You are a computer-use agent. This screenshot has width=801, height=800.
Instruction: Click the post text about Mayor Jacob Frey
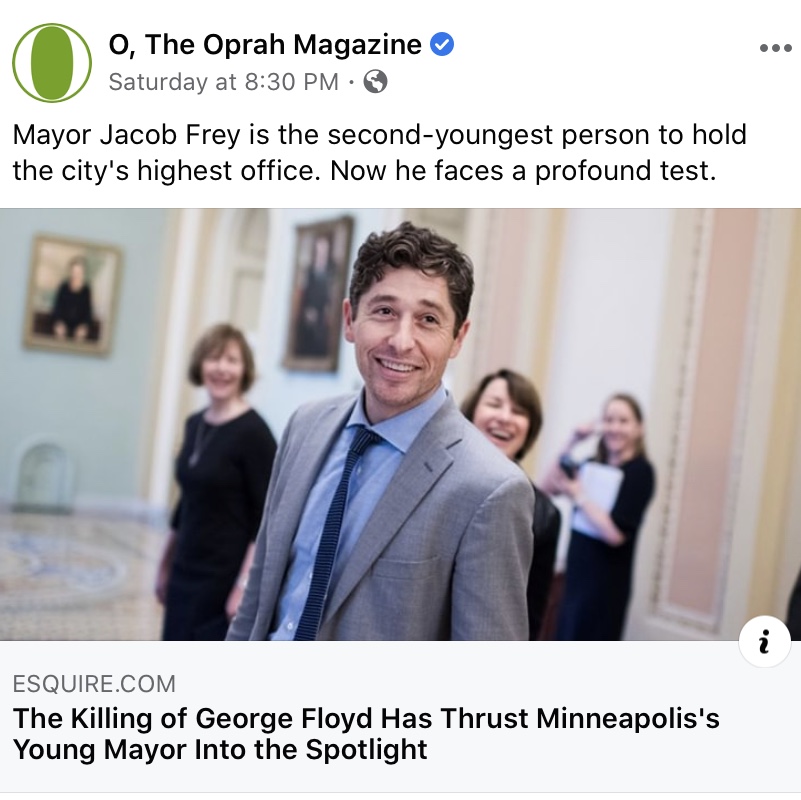click(380, 152)
